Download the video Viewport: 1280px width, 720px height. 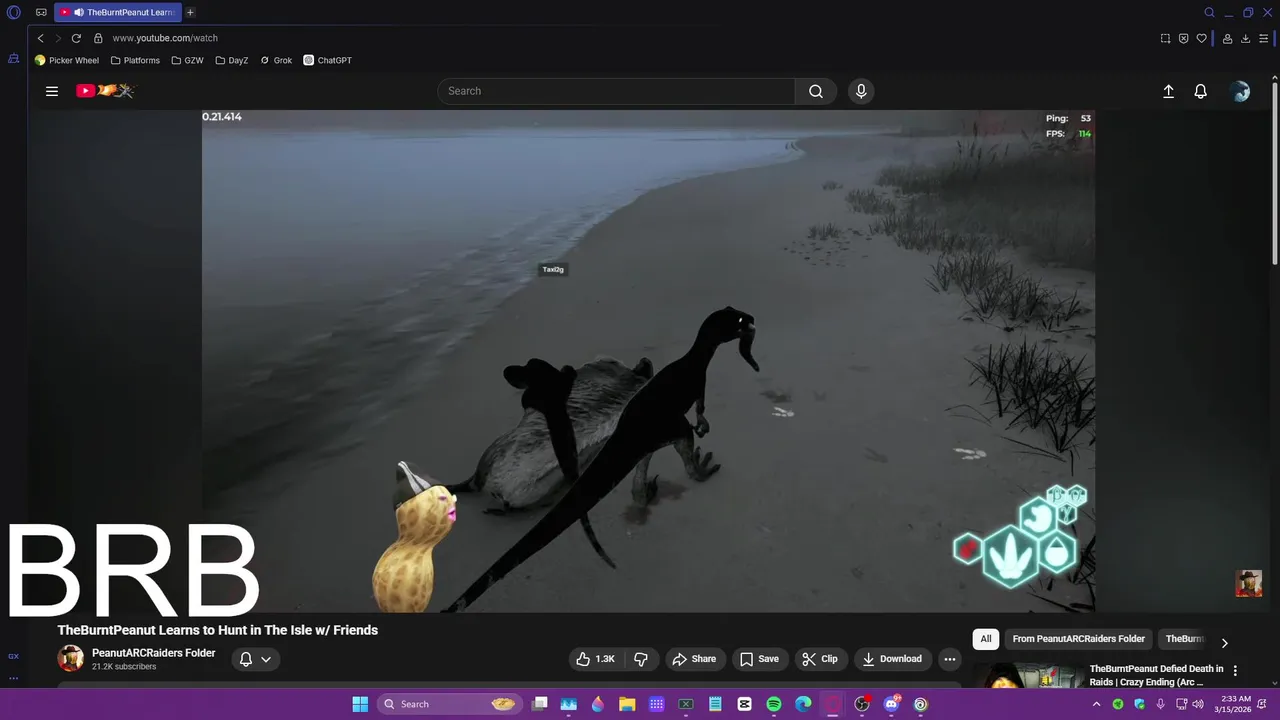coord(892,659)
